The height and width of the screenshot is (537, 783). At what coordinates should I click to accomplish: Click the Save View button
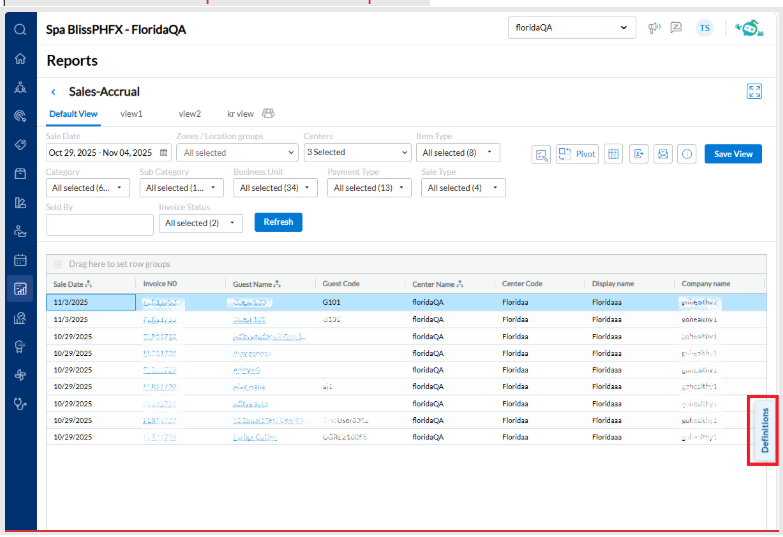(733, 154)
